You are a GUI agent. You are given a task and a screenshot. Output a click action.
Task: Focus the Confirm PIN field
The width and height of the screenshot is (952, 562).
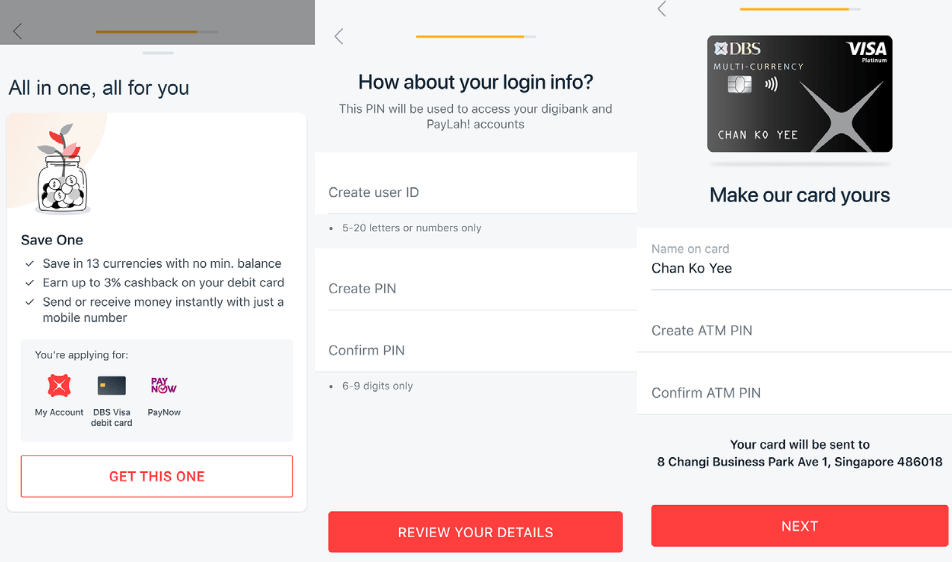pyautogui.click(x=475, y=350)
